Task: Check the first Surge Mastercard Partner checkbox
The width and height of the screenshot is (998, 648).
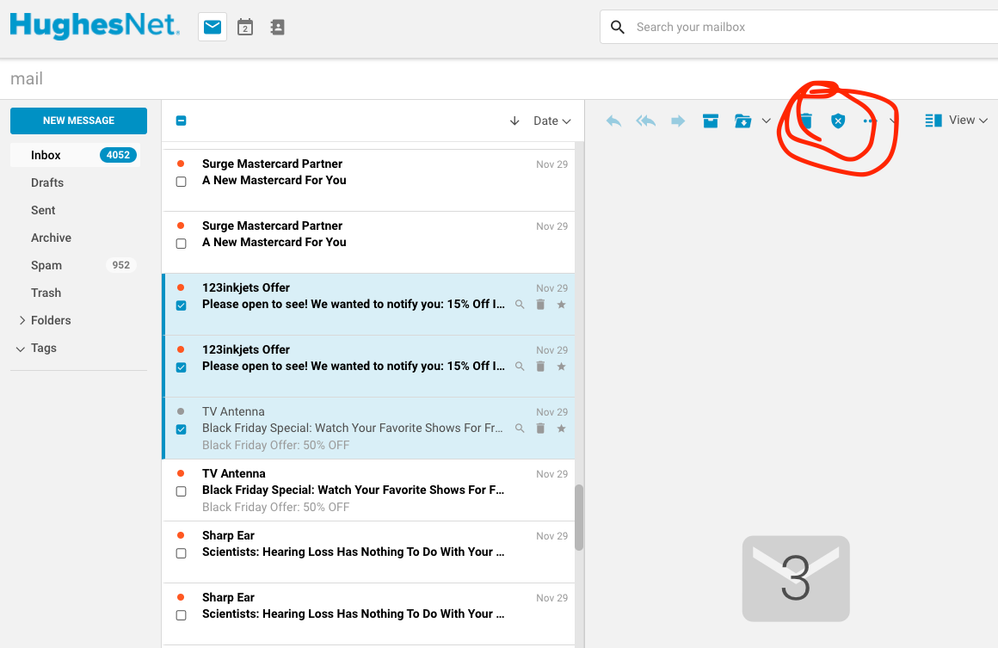Action: tap(181, 182)
